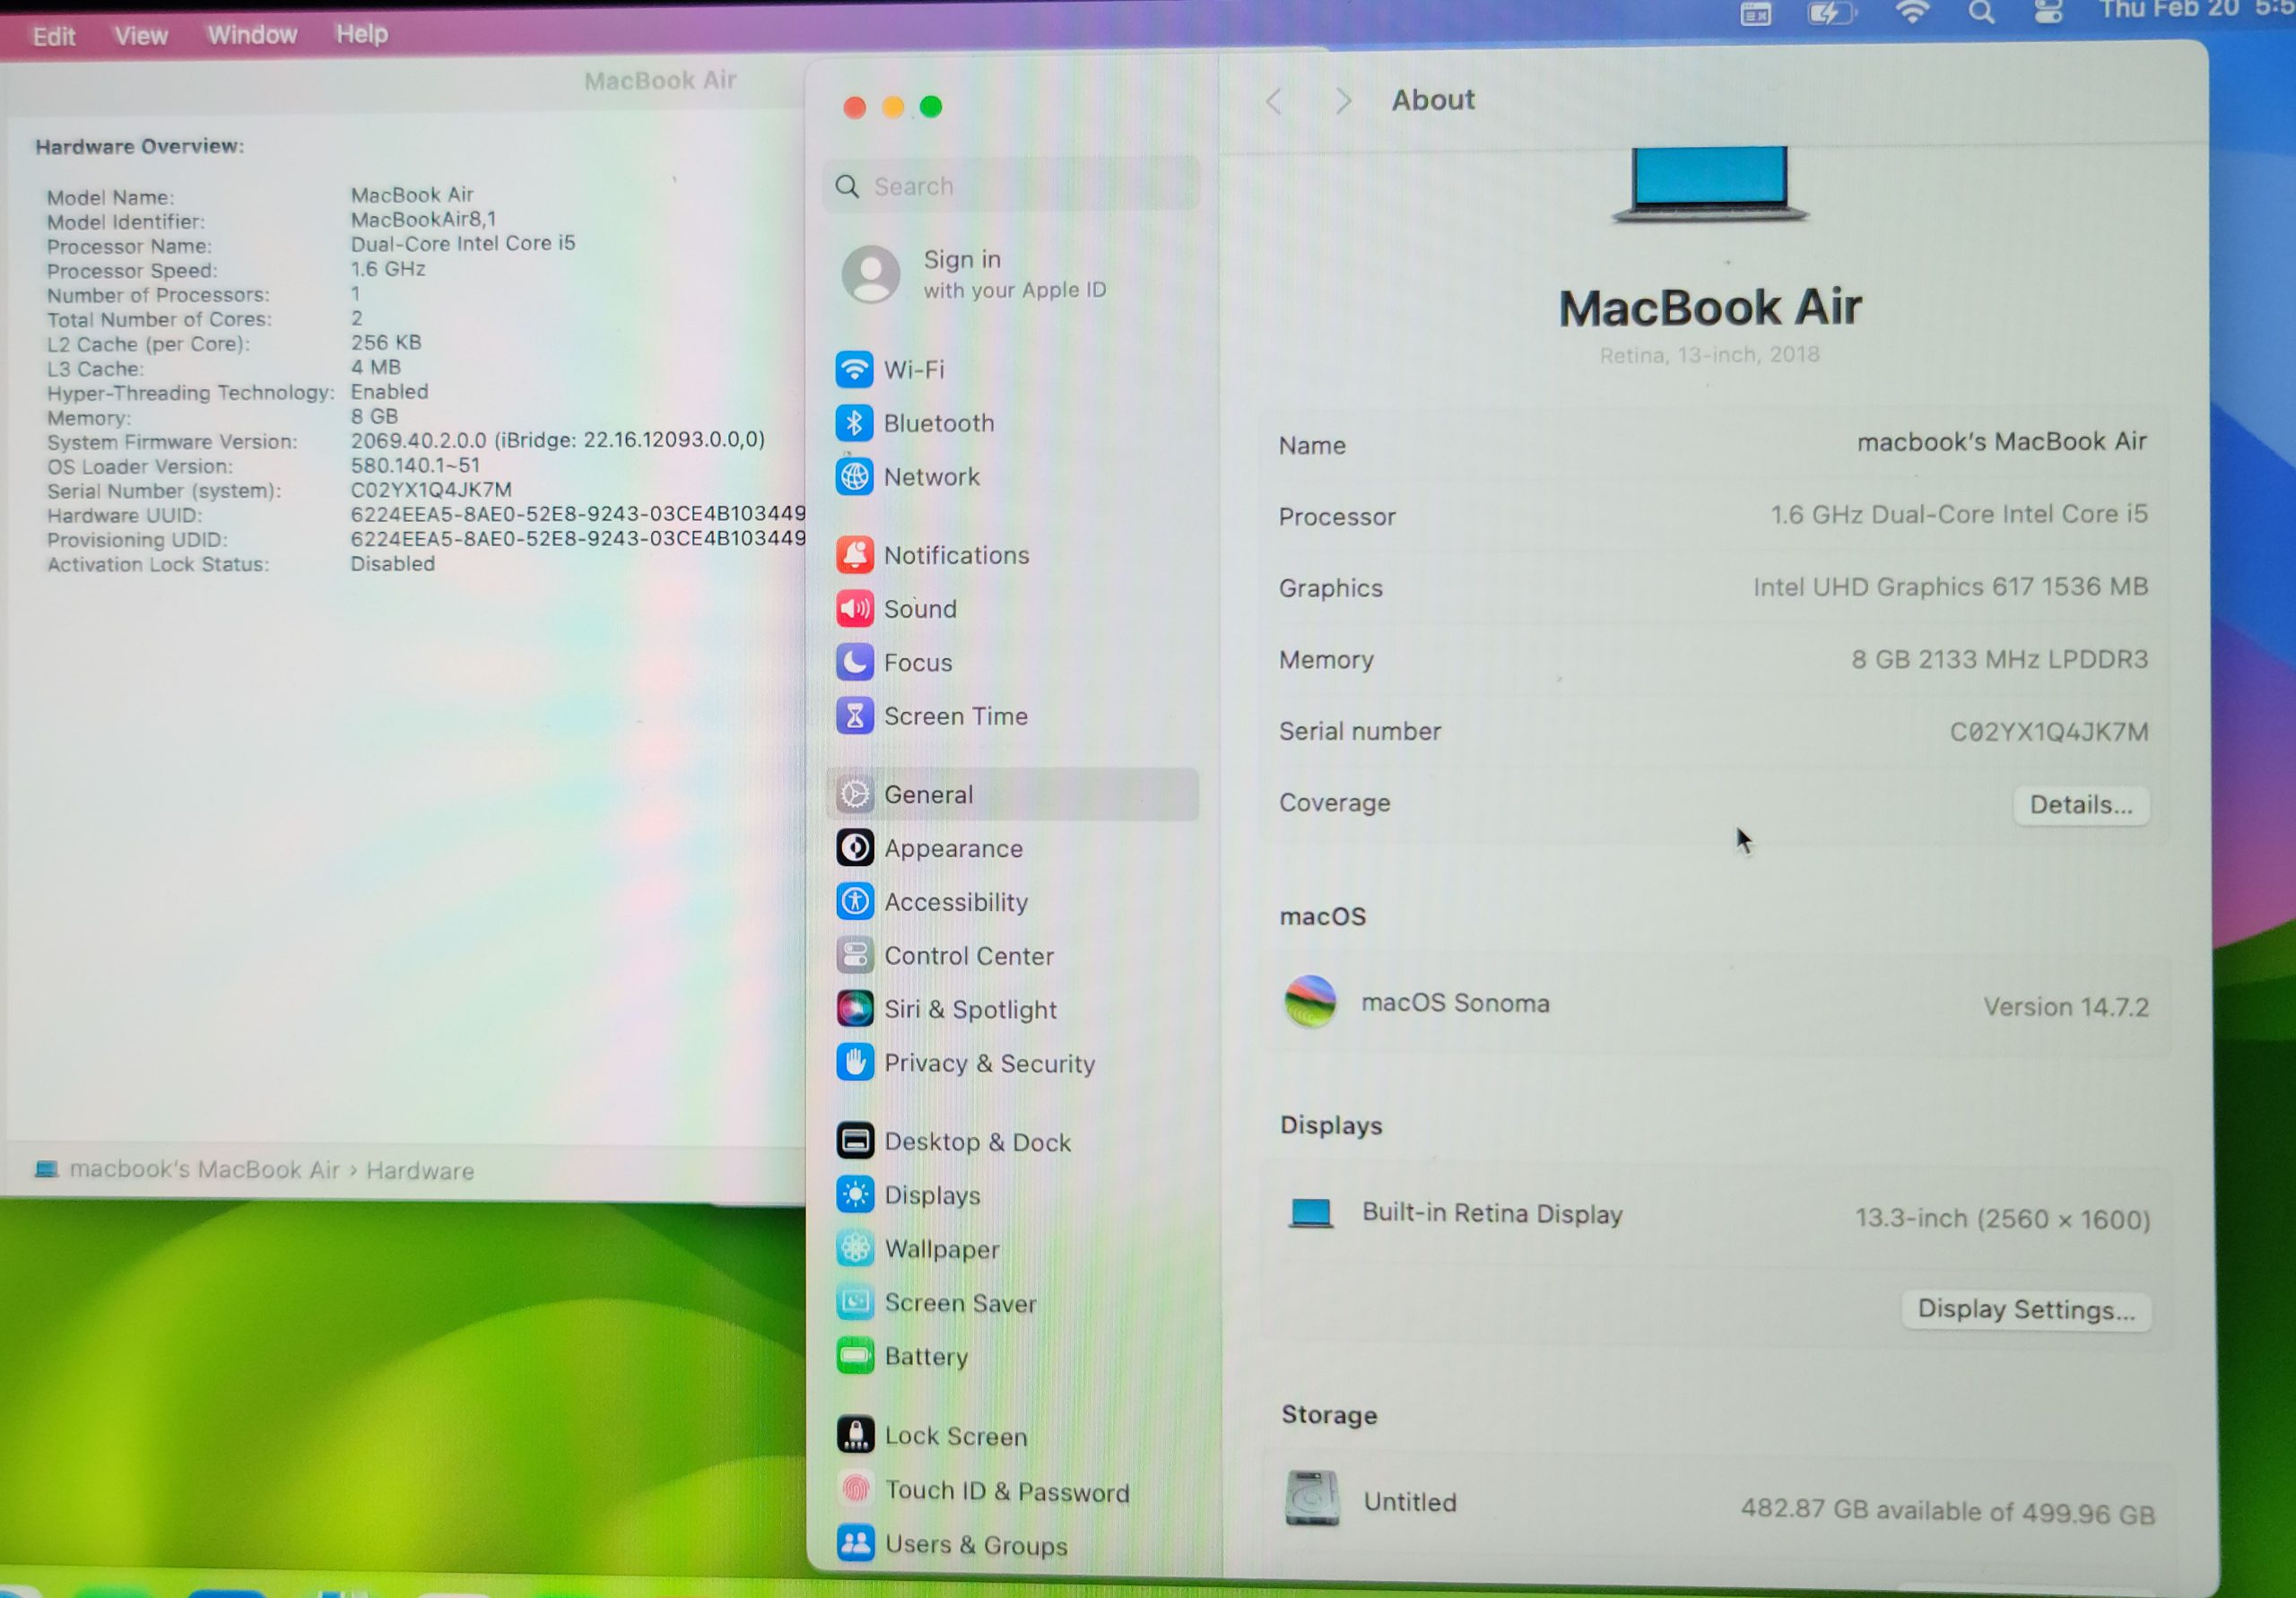
Task: Open Focus settings
Action: (x=917, y=662)
